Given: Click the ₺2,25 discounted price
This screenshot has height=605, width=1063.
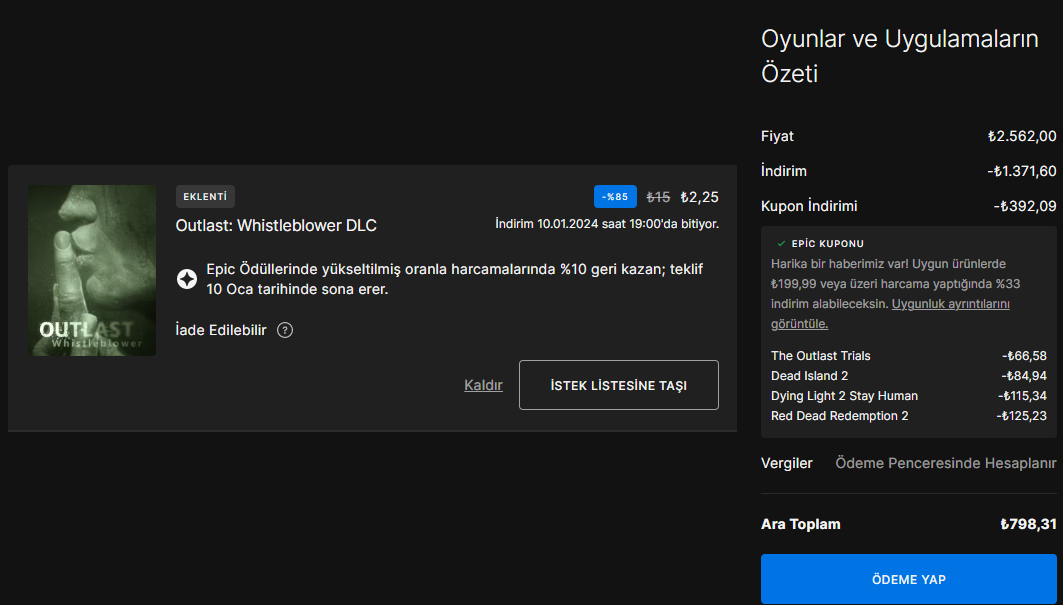Looking at the screenshot, I should coord(700,197).
